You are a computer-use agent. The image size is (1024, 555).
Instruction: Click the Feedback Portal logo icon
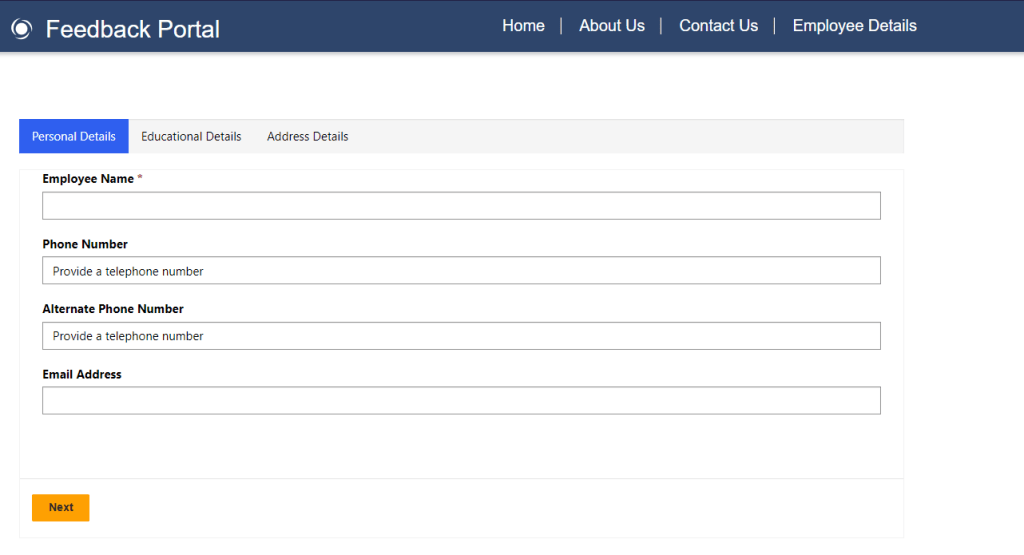point(22,30)
